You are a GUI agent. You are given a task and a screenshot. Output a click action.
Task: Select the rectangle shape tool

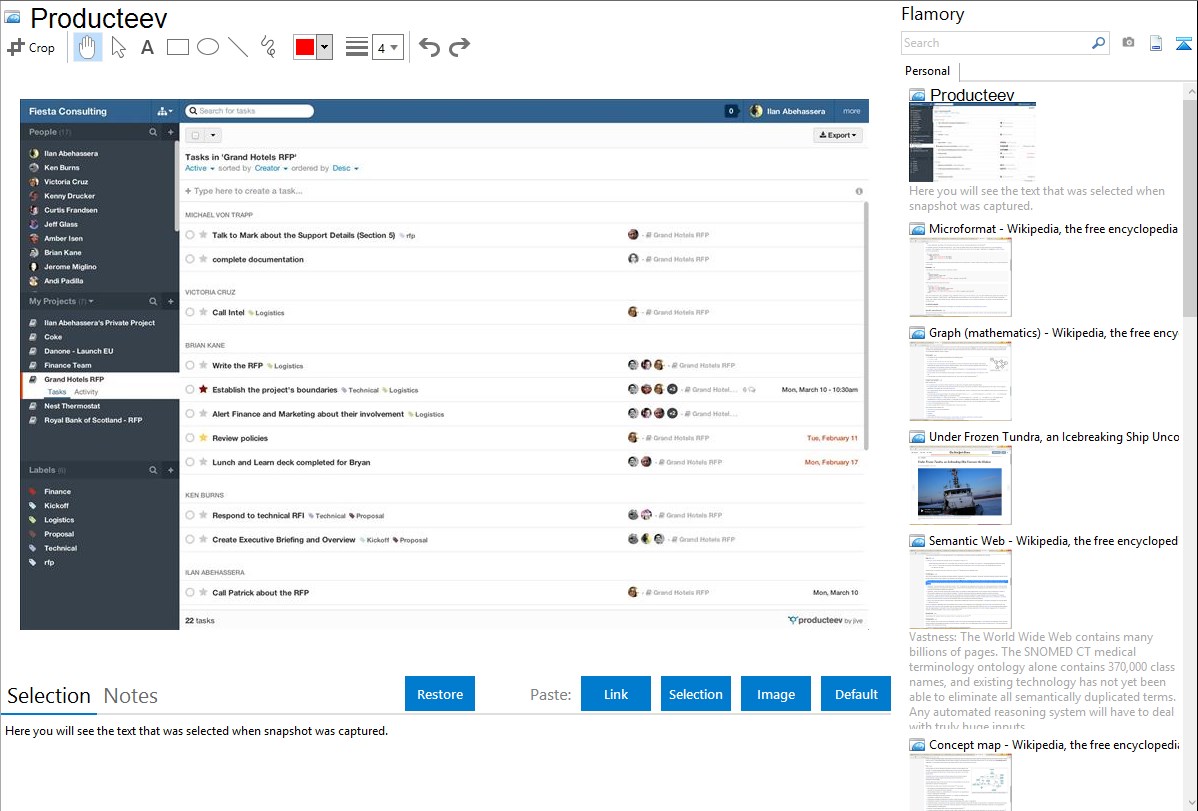point(177,47)
